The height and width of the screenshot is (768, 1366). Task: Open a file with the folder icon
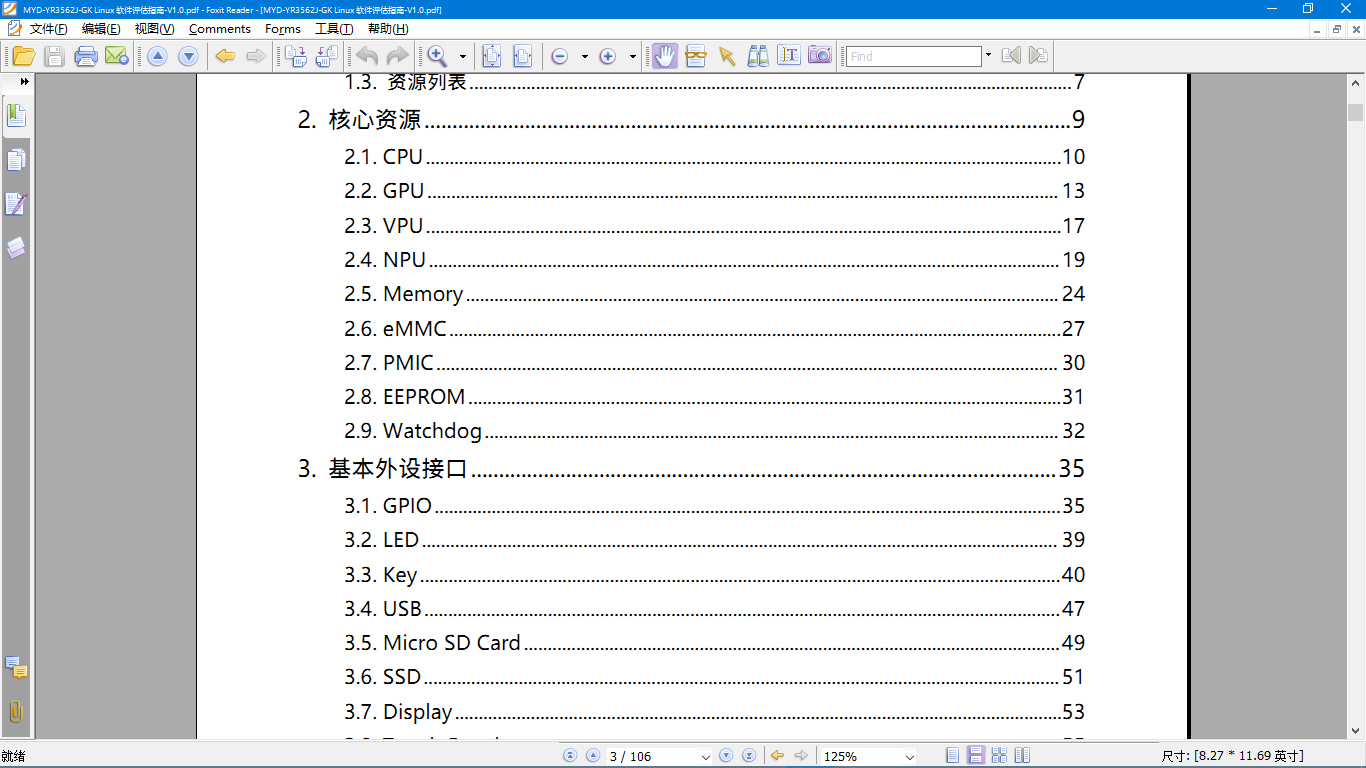pyautogui.click(x=23, y=56)
